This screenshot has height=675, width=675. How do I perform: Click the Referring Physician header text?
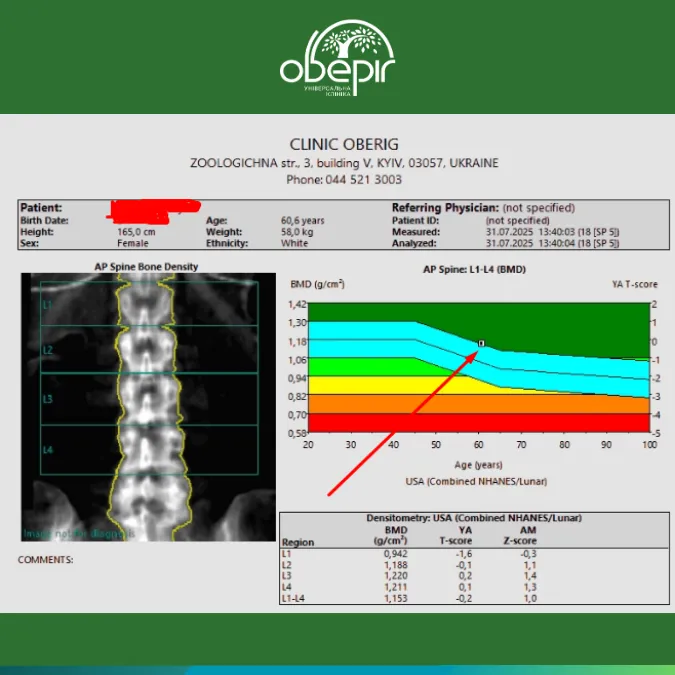[444, 207]
